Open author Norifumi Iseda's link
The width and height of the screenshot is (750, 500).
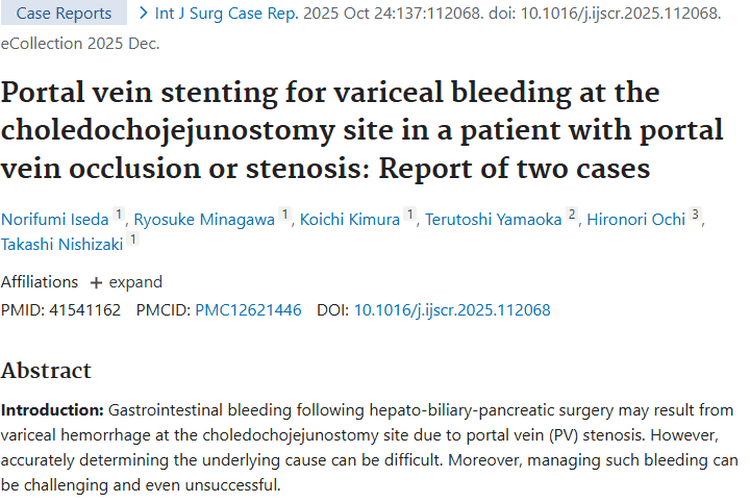tap(54, 219)
